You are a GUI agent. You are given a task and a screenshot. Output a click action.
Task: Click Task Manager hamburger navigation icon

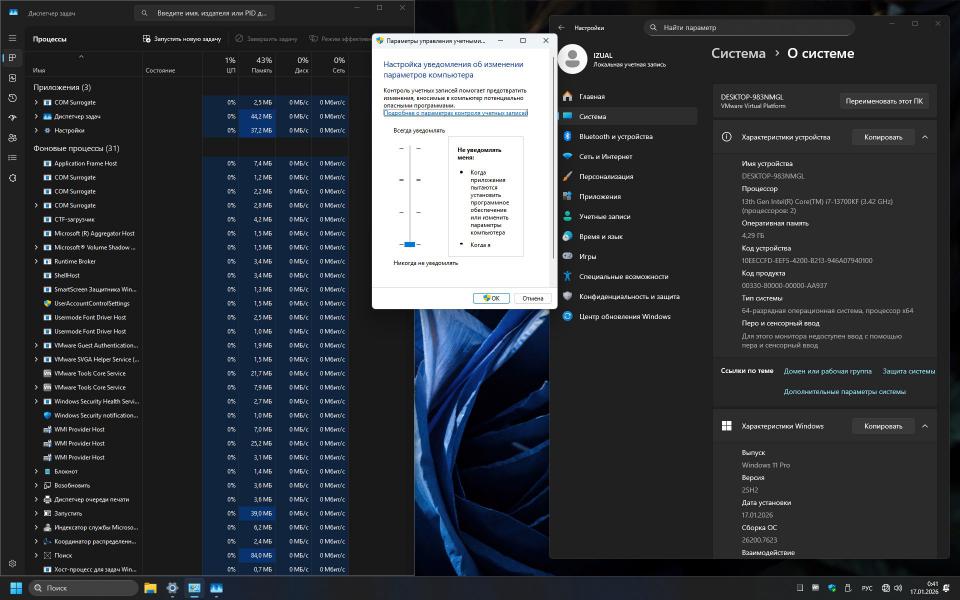(12, 37)
